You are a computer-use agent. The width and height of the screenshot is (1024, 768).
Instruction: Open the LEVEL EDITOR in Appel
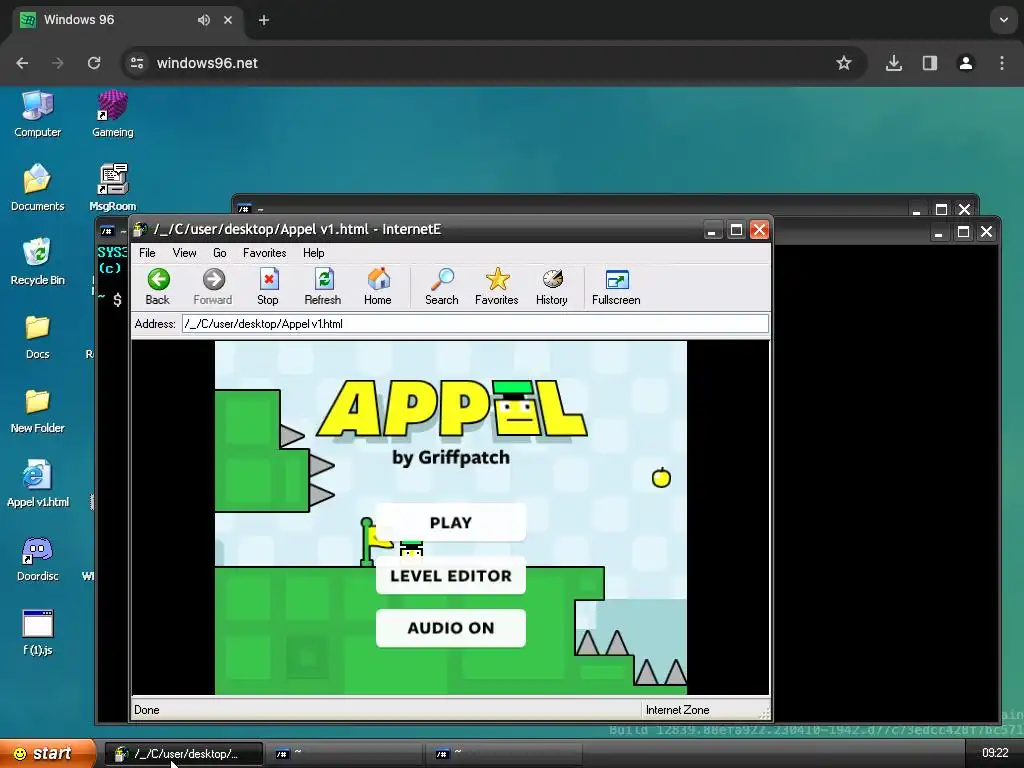(451, 575)
